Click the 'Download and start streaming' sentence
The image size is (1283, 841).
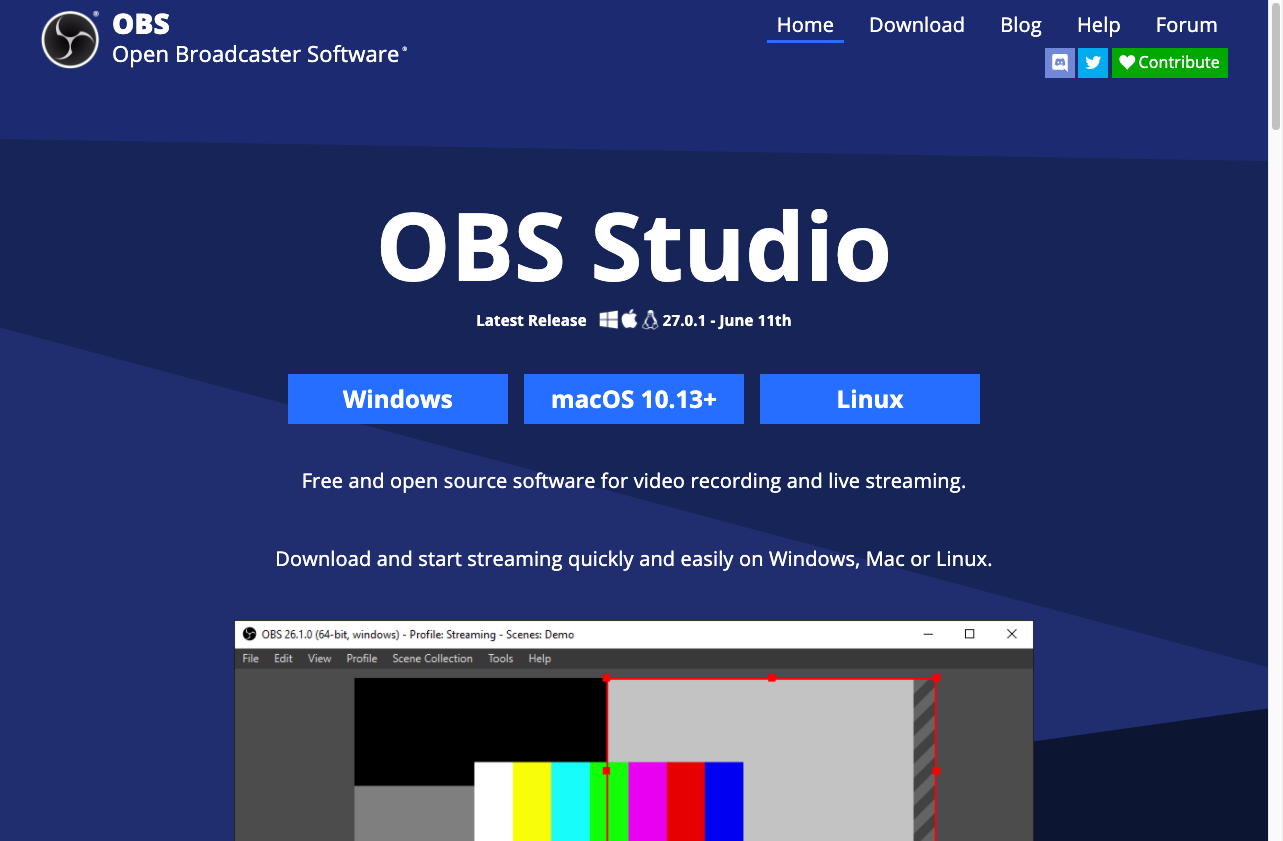pyautogui.click(x=634, y=559)
